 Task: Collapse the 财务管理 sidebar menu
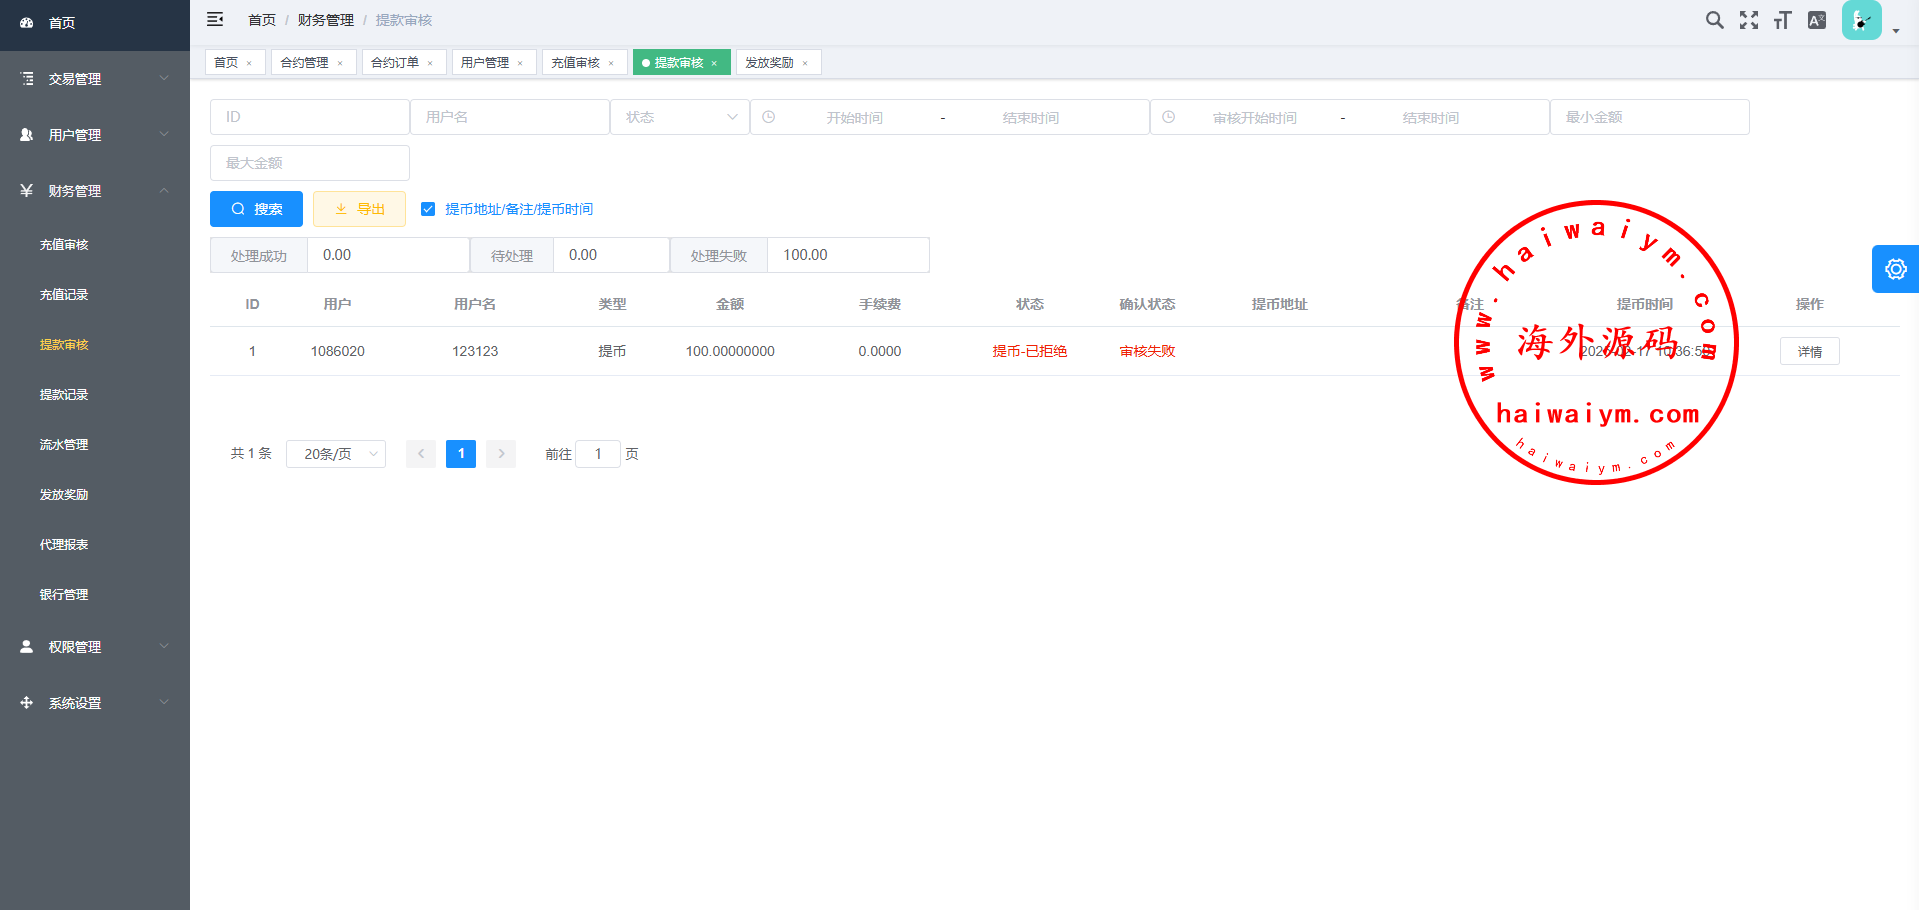[95, 191]
